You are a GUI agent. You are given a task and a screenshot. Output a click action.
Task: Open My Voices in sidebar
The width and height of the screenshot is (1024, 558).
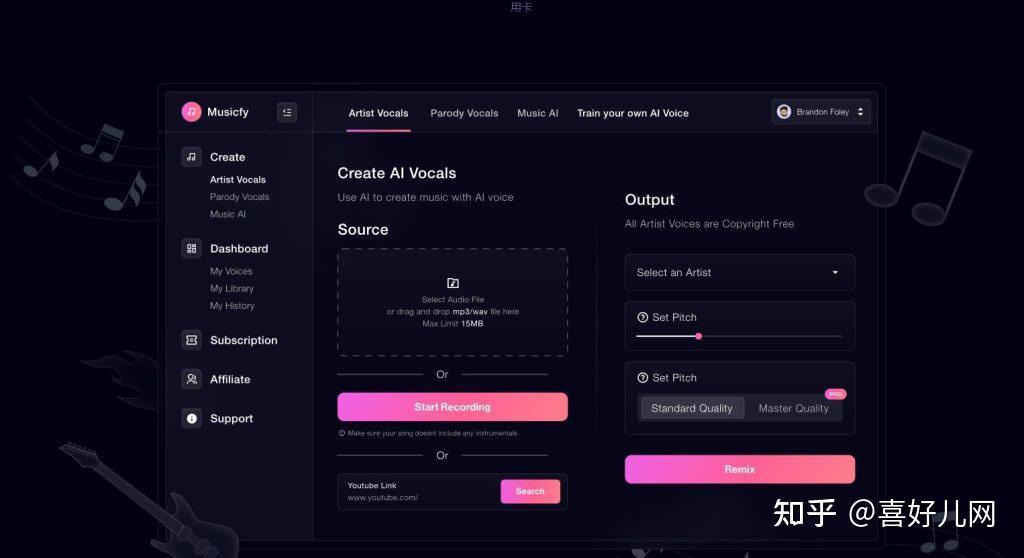click(231, 271)
